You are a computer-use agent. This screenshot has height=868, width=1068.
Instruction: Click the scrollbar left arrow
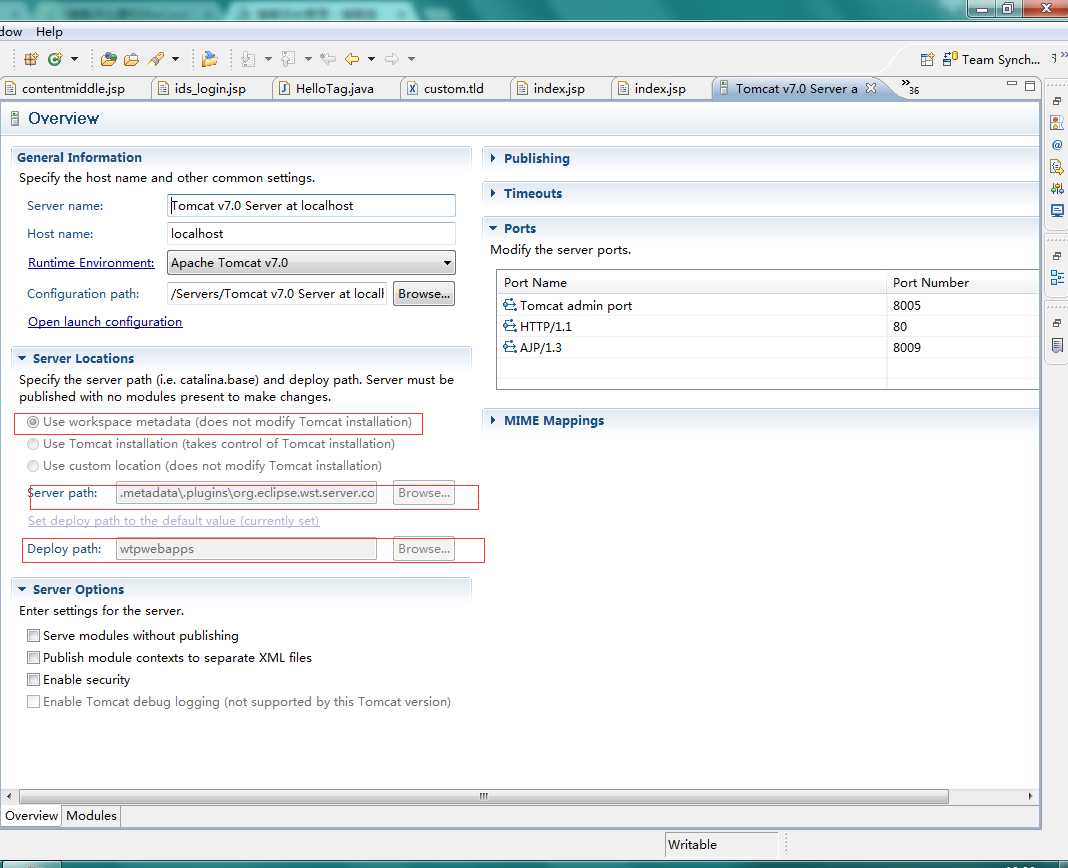tap(8, 796)
